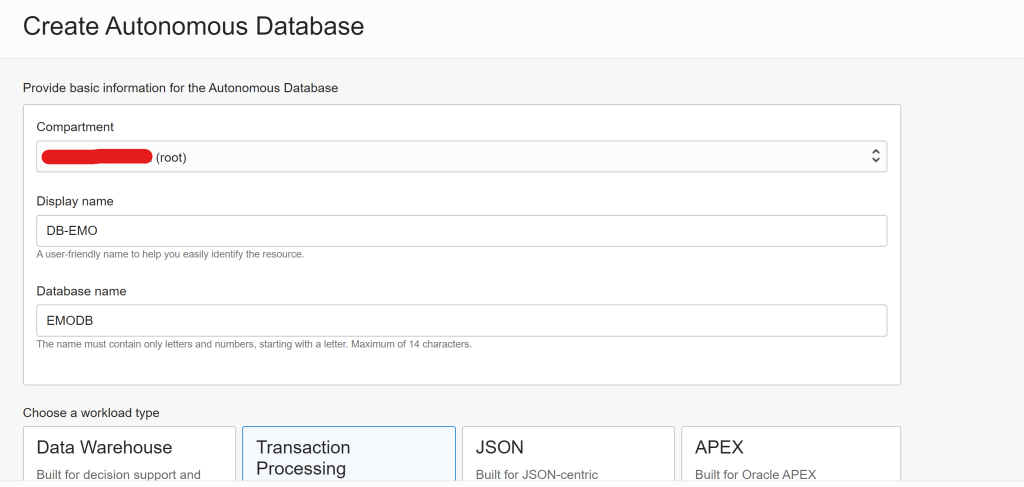Click the Database name field label
Screen dimensions: 1024x487
81,291
